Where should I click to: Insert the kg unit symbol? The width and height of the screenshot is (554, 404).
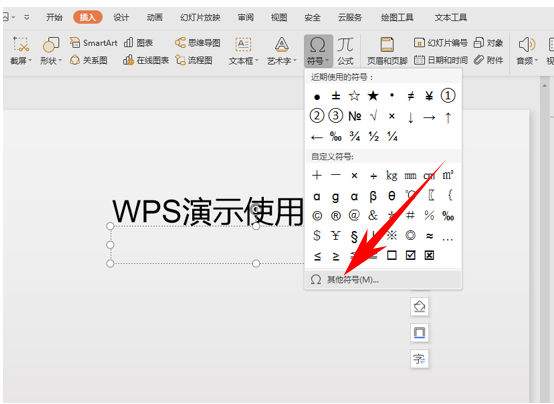[x=391, y=175]
